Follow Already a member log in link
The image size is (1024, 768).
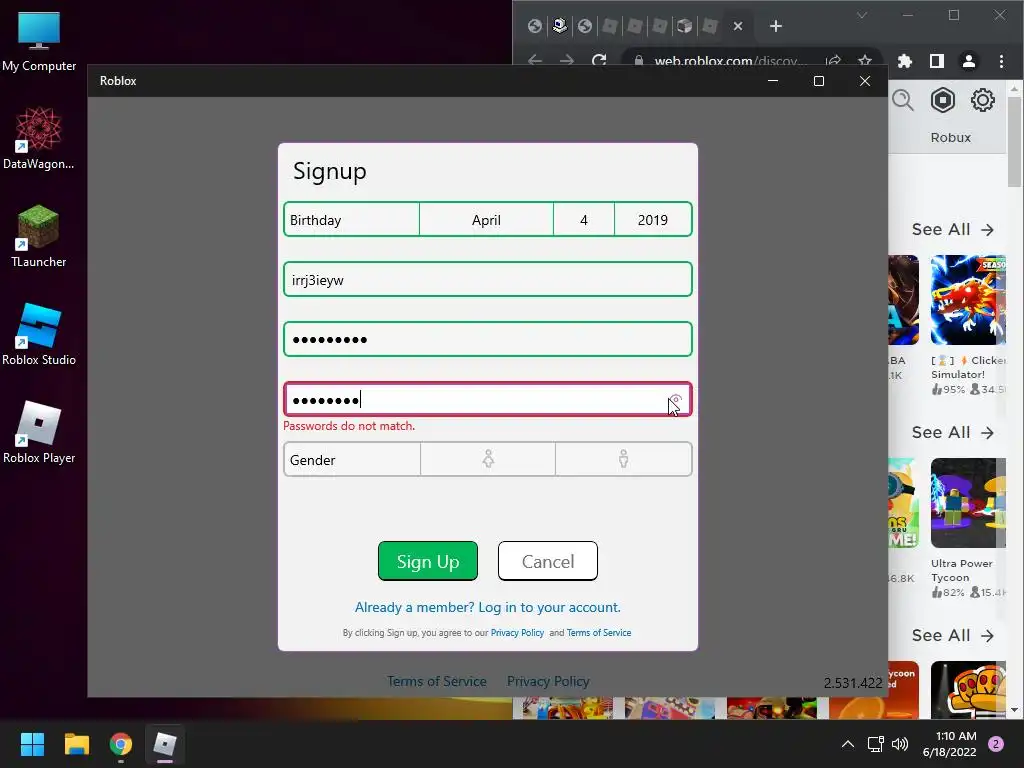[x=487, y=607]
